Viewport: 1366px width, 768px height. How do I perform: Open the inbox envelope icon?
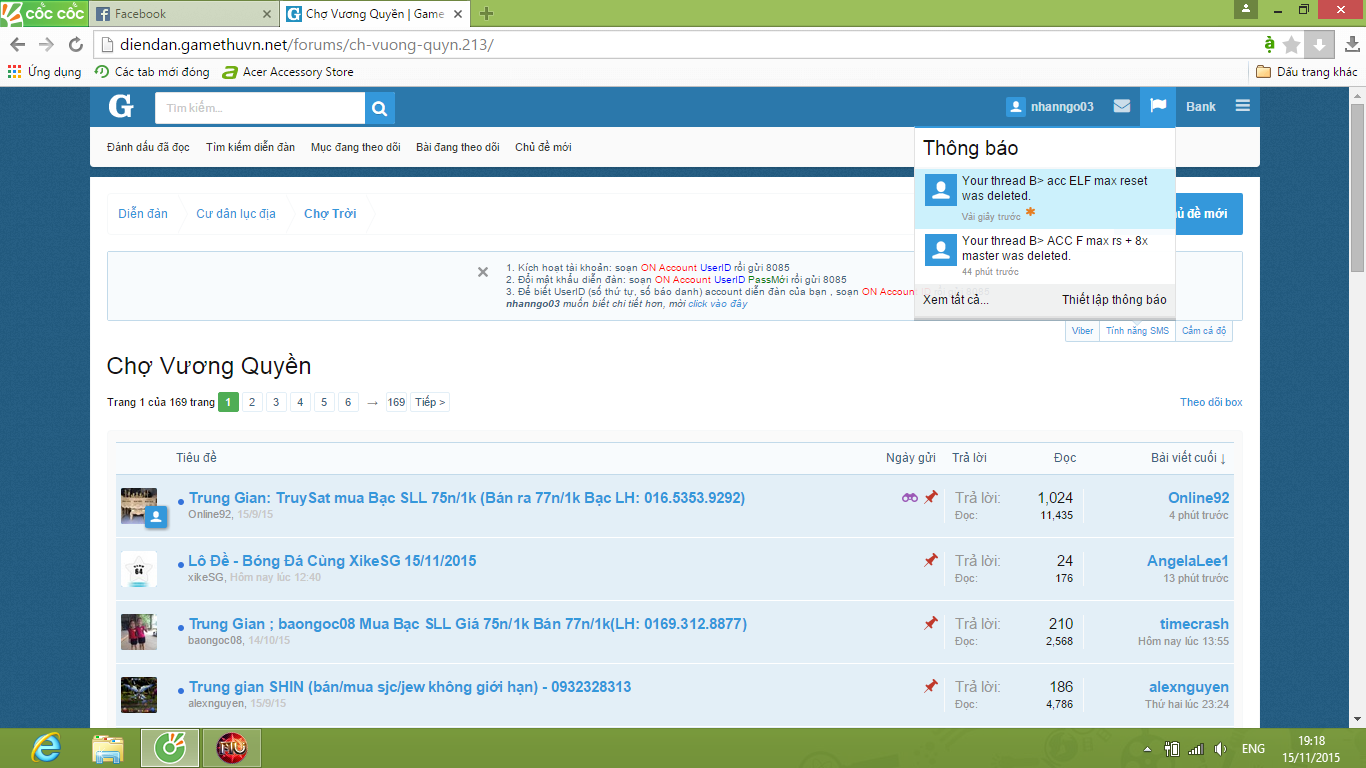pos(1122,107)
